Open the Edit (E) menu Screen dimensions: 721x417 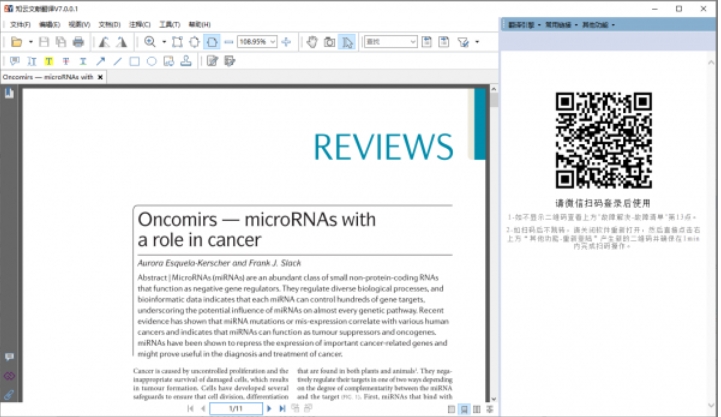[50, 24]
